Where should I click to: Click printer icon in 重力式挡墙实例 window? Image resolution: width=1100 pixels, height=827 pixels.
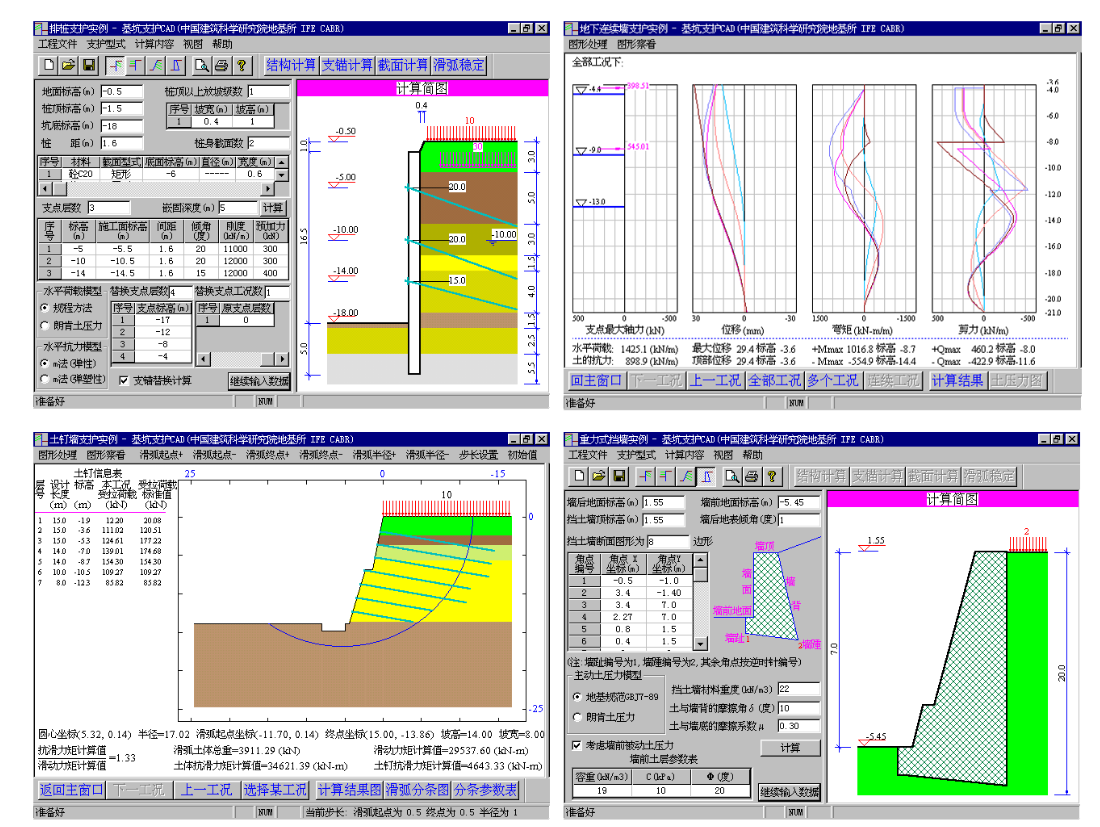[752, 476]
